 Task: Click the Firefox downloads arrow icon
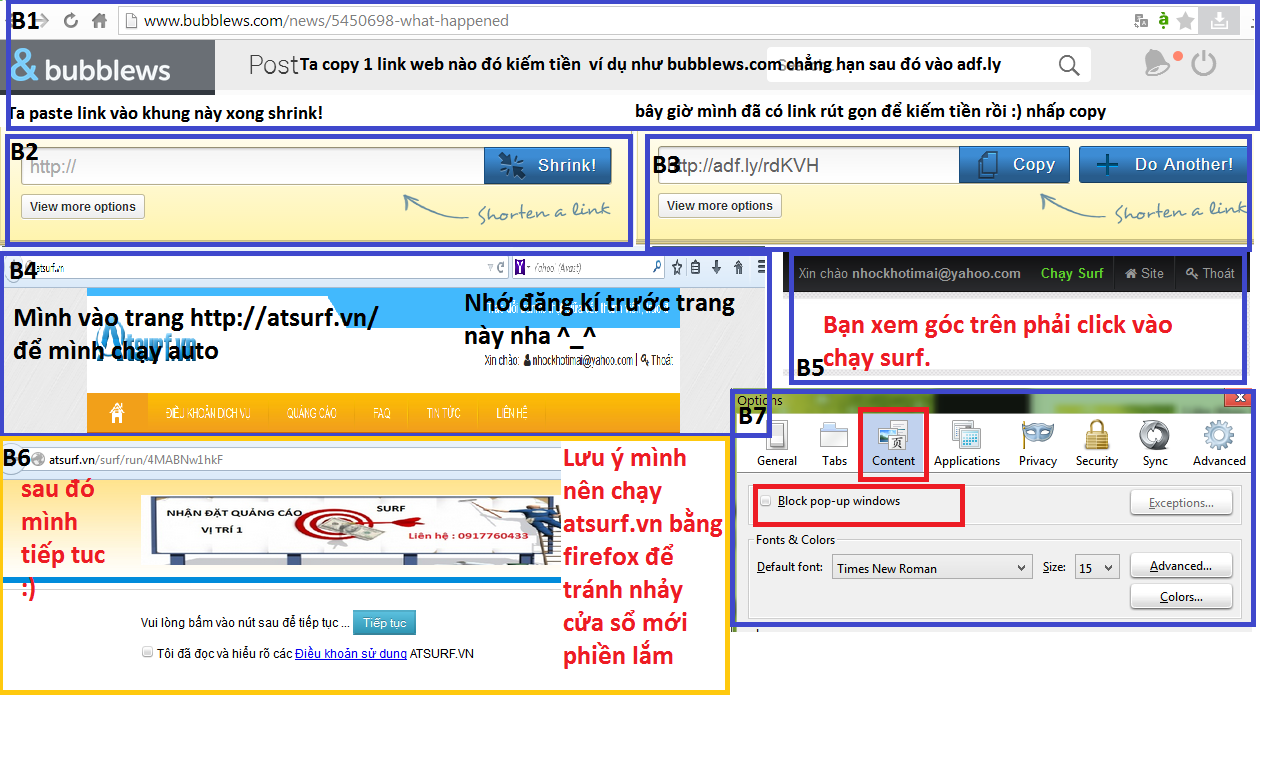pos(716,267)
